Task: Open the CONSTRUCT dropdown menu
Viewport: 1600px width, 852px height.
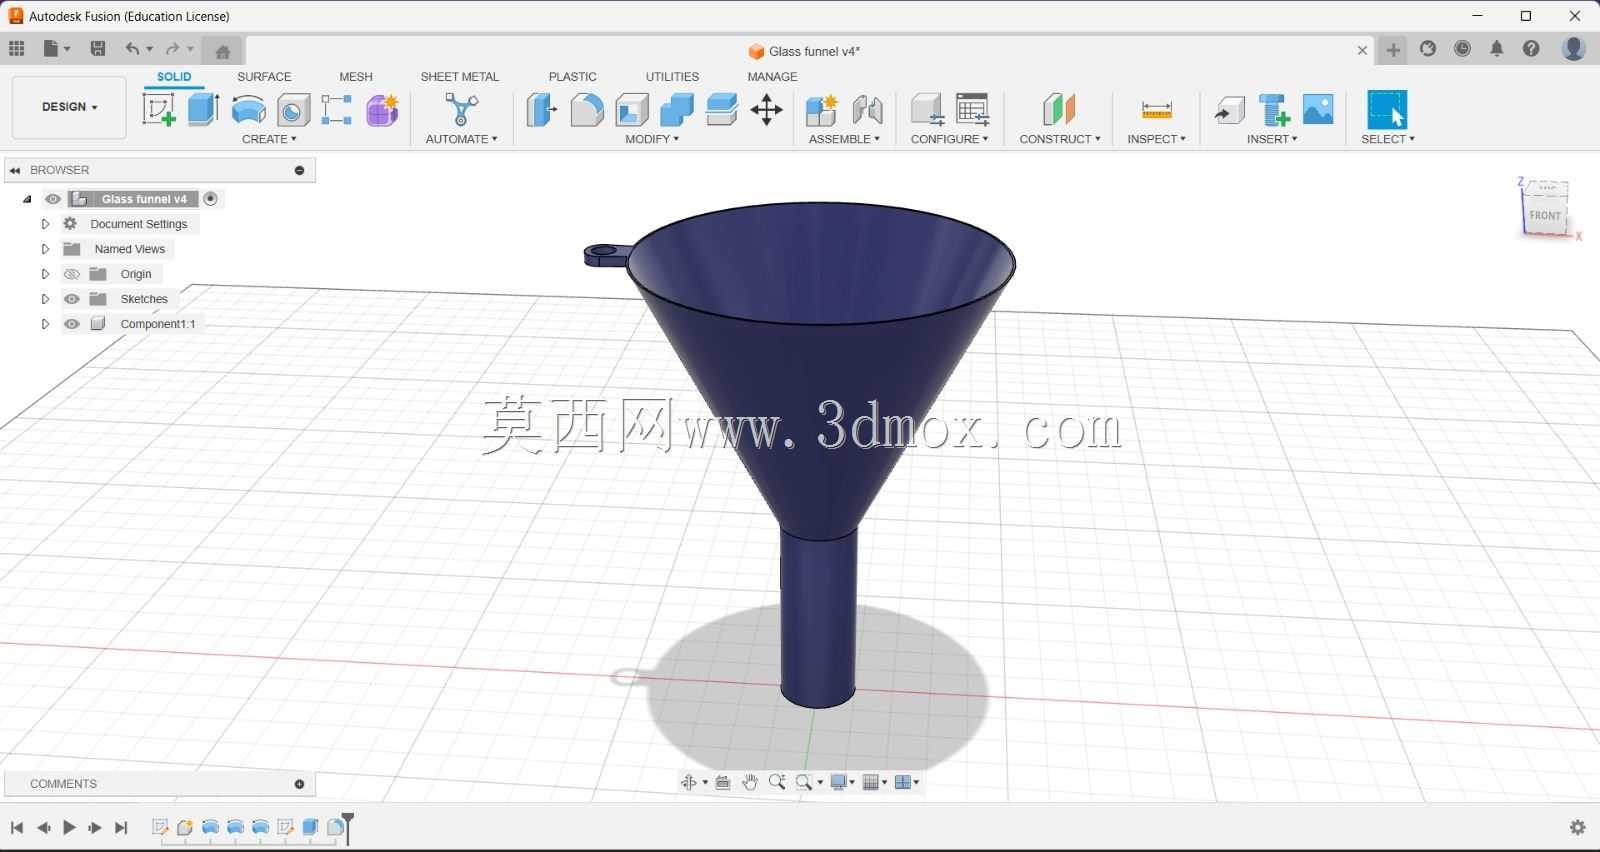Action: (x=1060, y=139)
